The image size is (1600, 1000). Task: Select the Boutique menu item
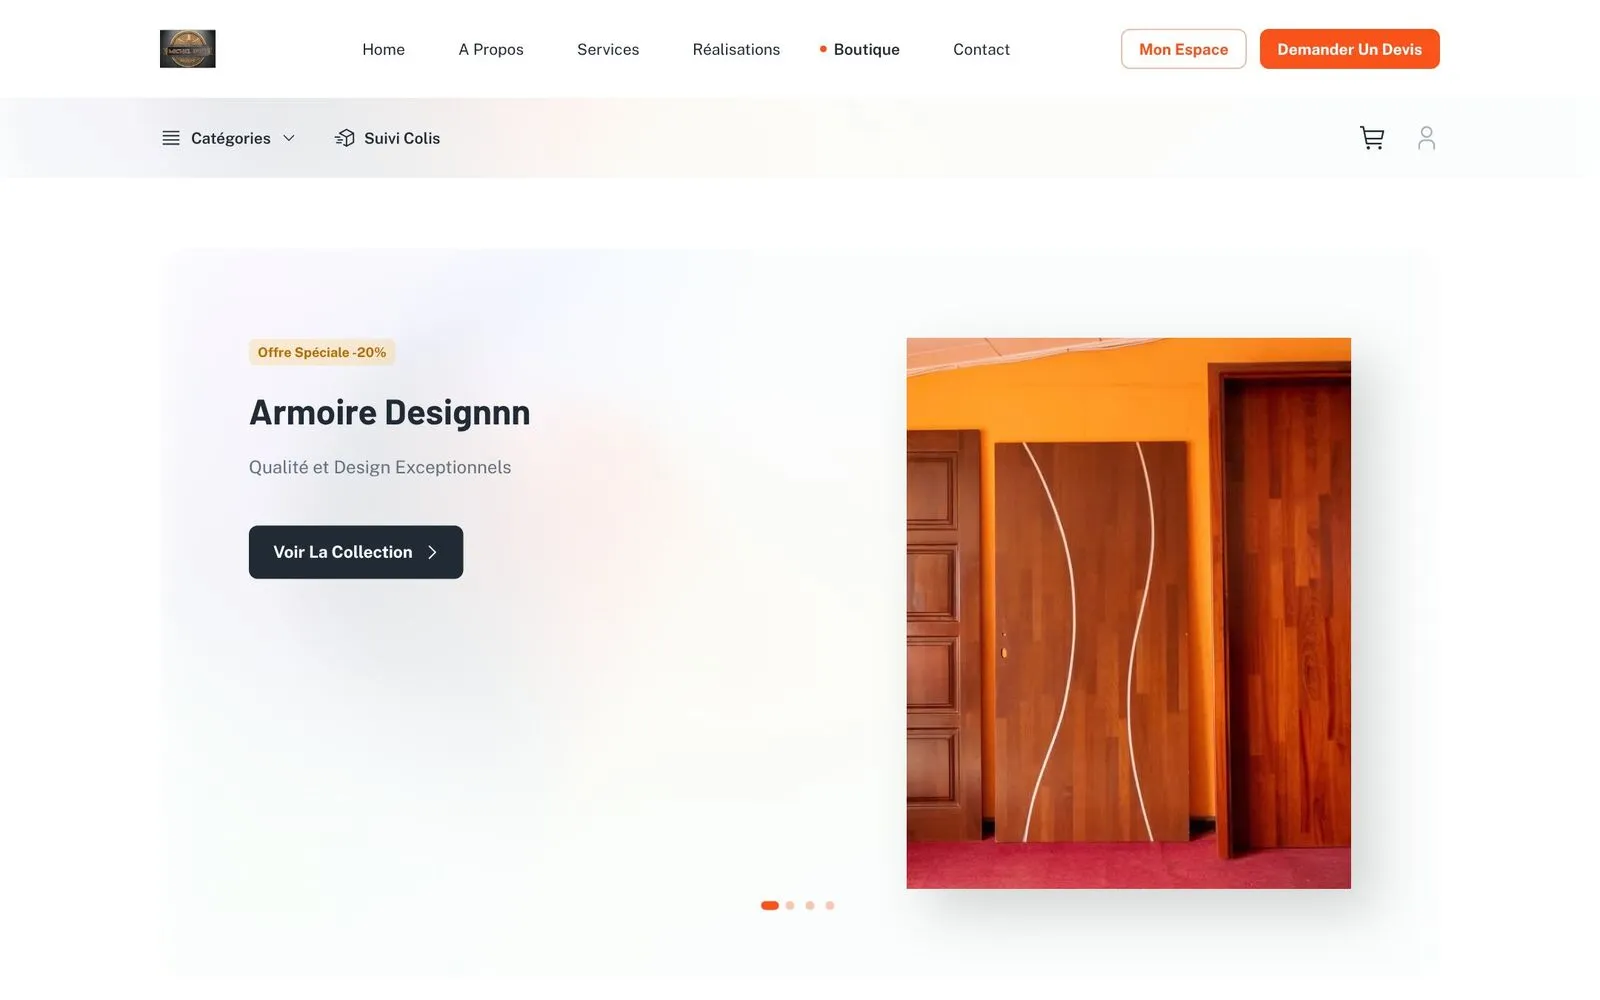866,49
